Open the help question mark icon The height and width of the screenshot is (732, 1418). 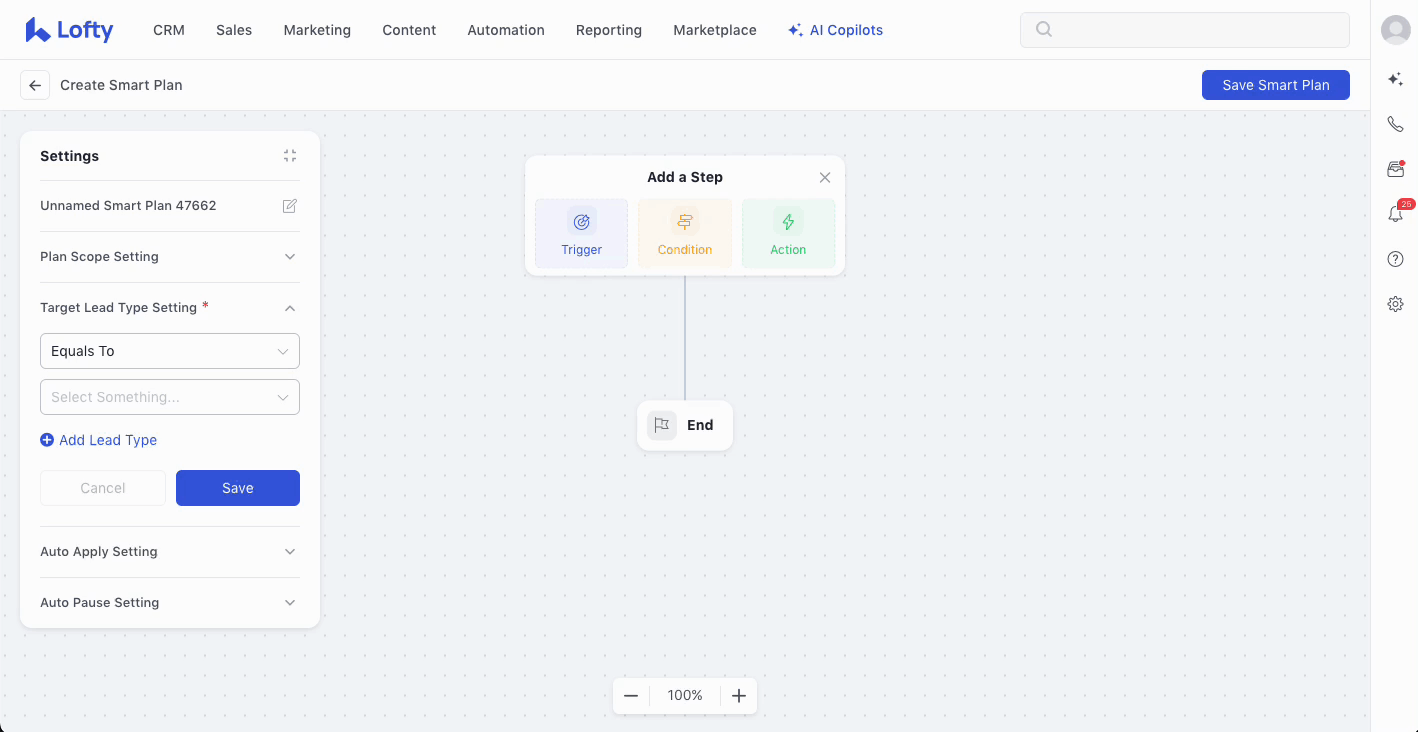coord(1395,259)
